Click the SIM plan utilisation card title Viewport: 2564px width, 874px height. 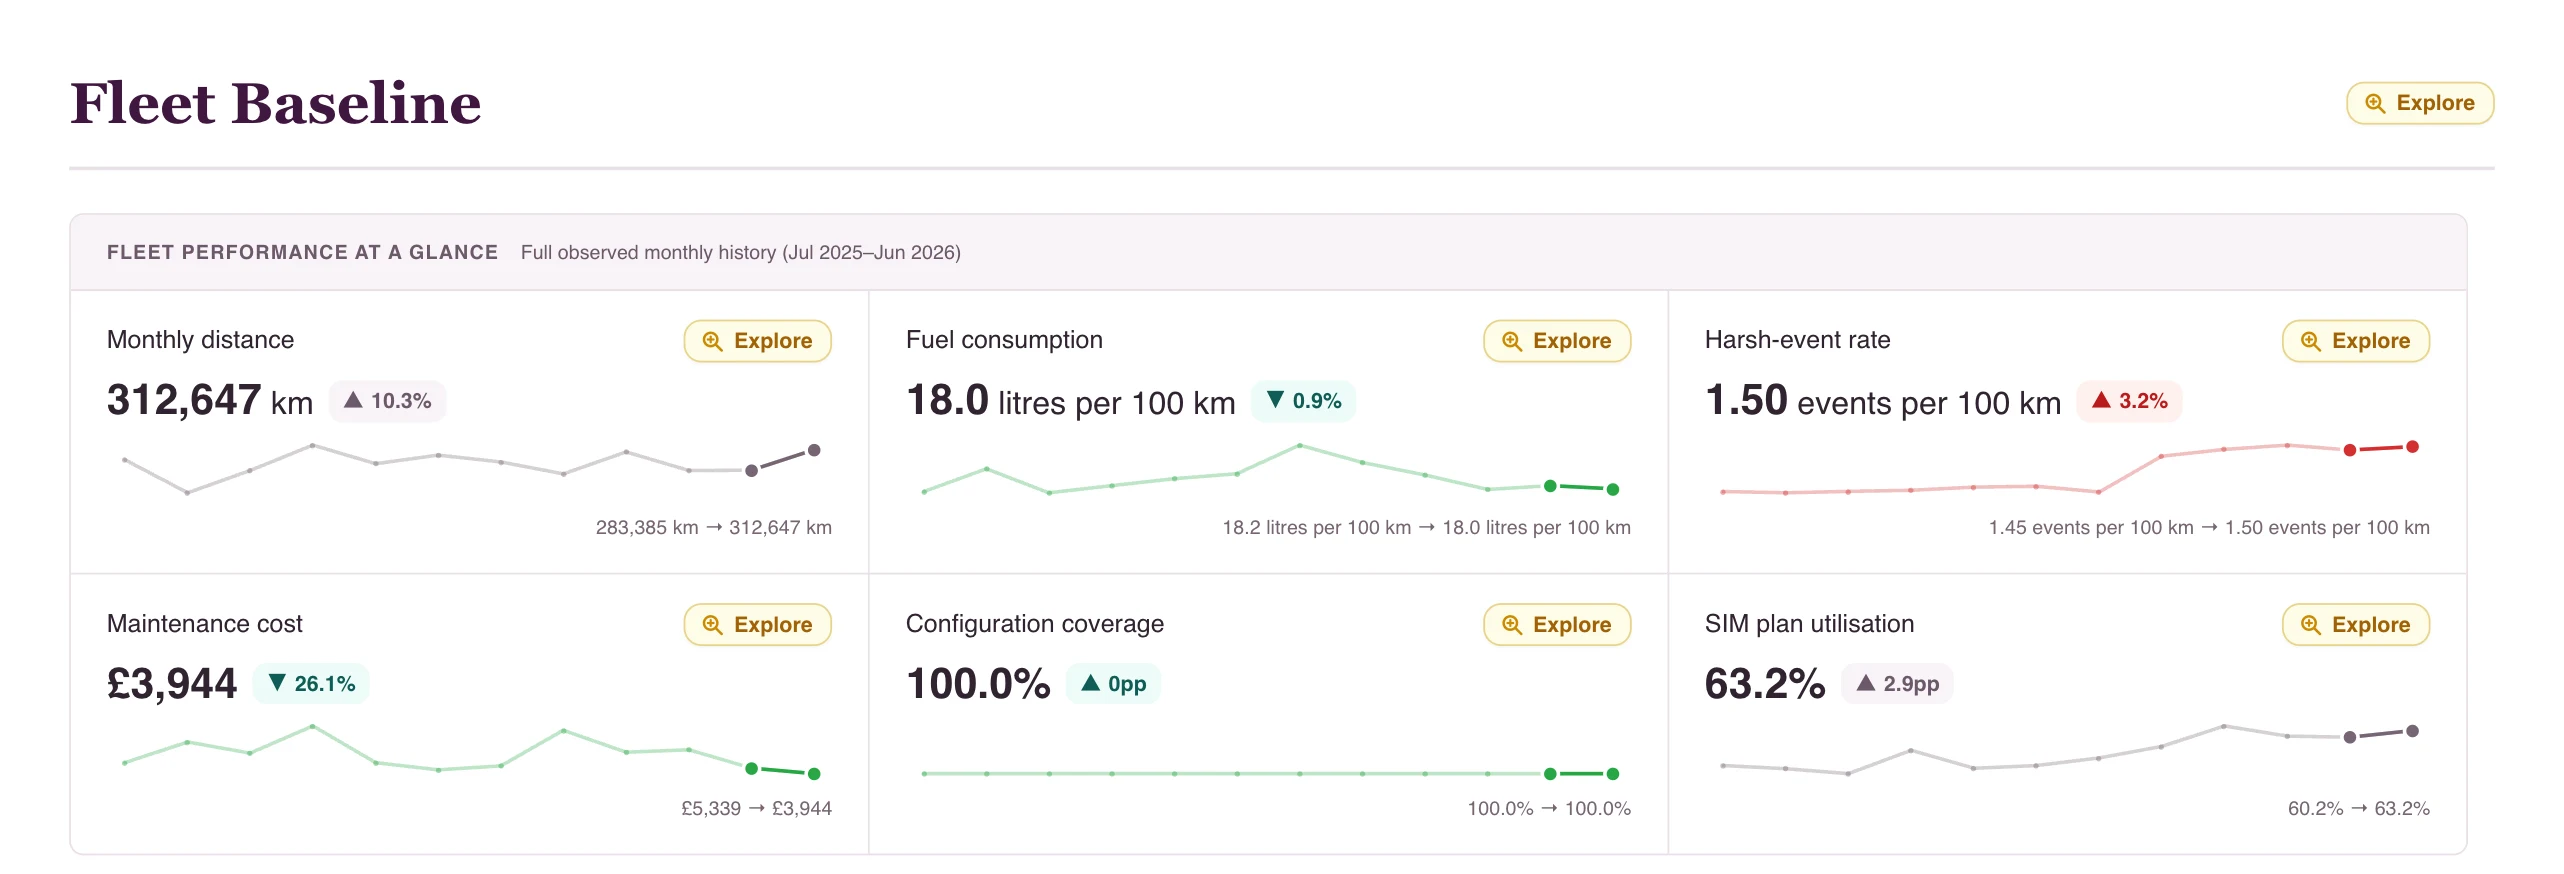[x=1809, y=624]
